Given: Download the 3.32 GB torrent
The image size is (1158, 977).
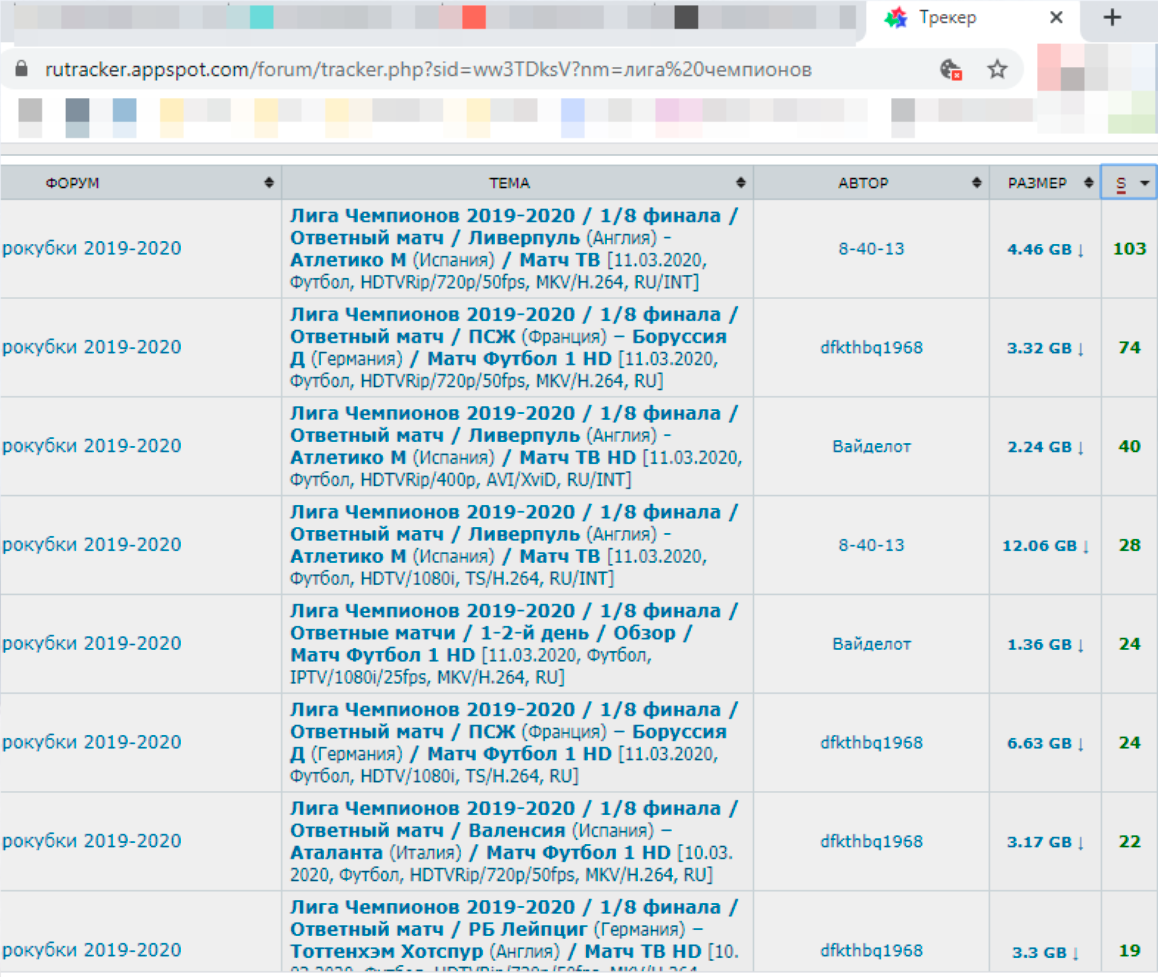Looking at the screenshot, I should coord(1045,349).
